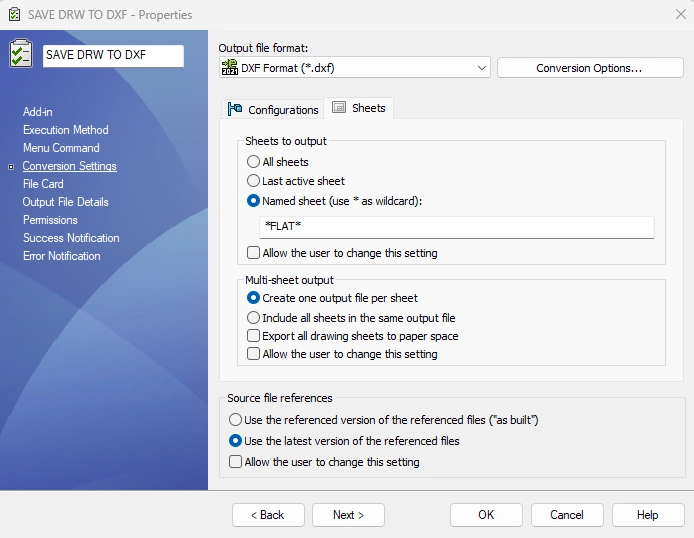Viewport: 694px width, 538px height.
Task: Click the task name field SAVE DRW TO DXF
Action: (113, 56)
